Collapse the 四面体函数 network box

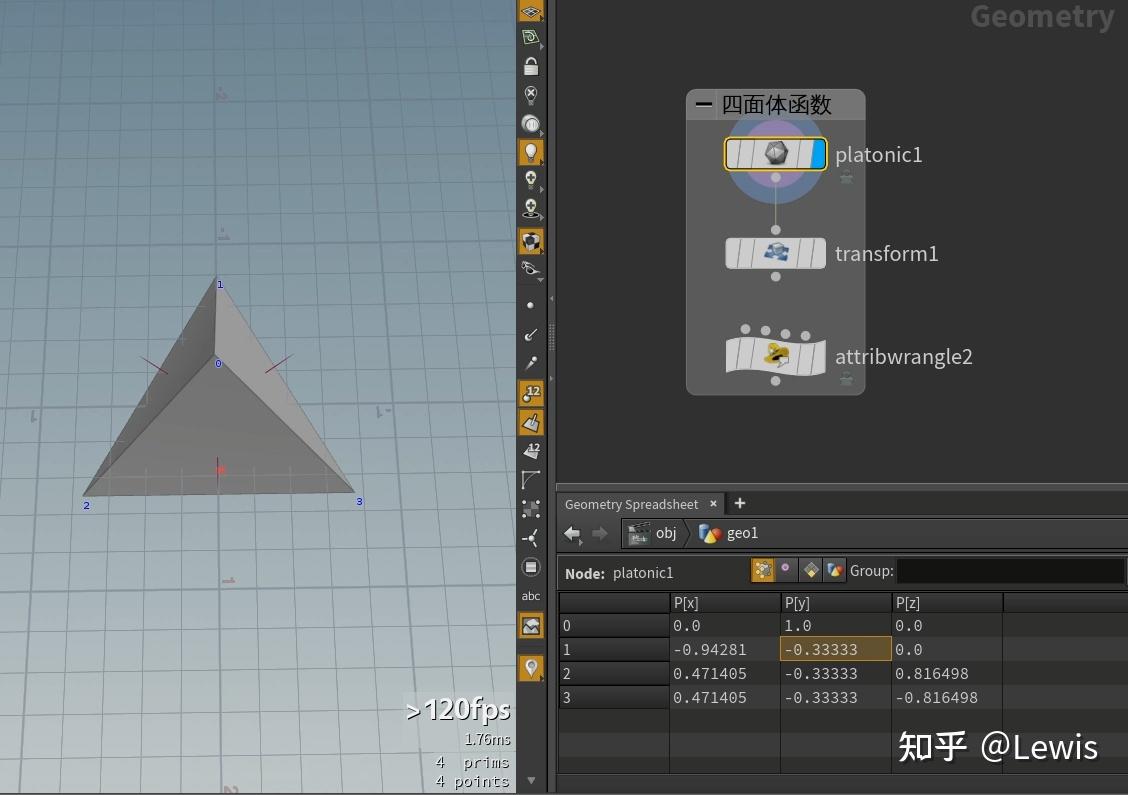[704, 104]
